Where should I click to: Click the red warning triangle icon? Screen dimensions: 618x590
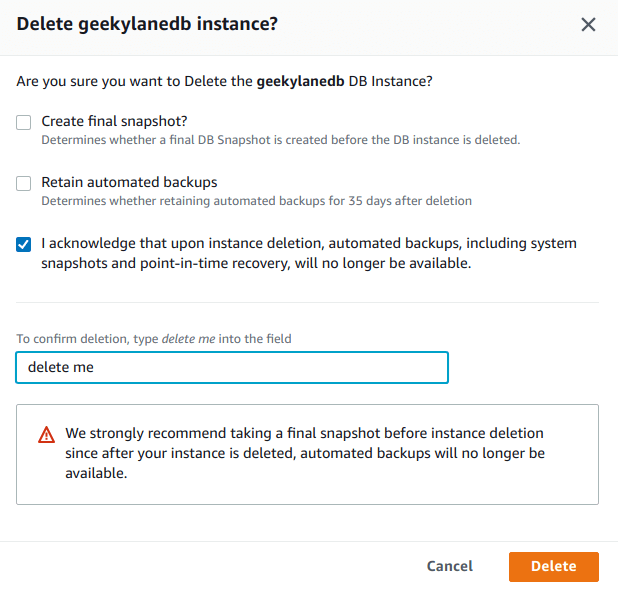pyautogui.click(x=47, y=435)
